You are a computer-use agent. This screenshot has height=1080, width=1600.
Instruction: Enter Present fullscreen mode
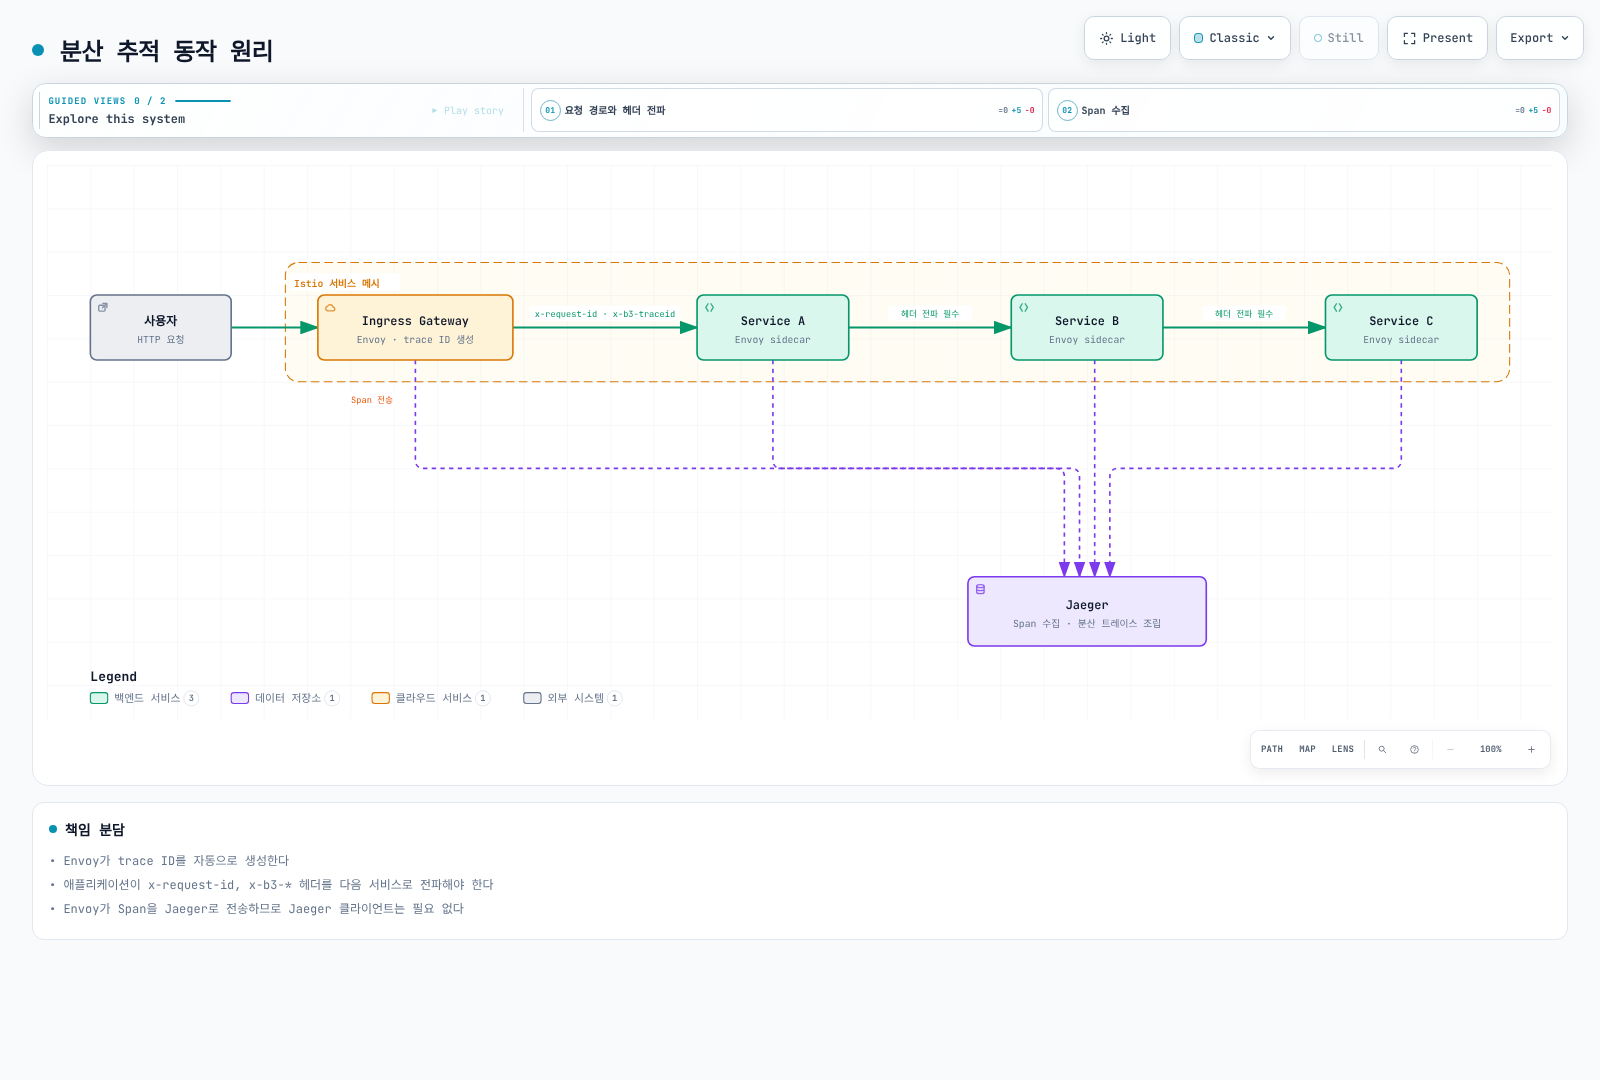[1437, 38]
